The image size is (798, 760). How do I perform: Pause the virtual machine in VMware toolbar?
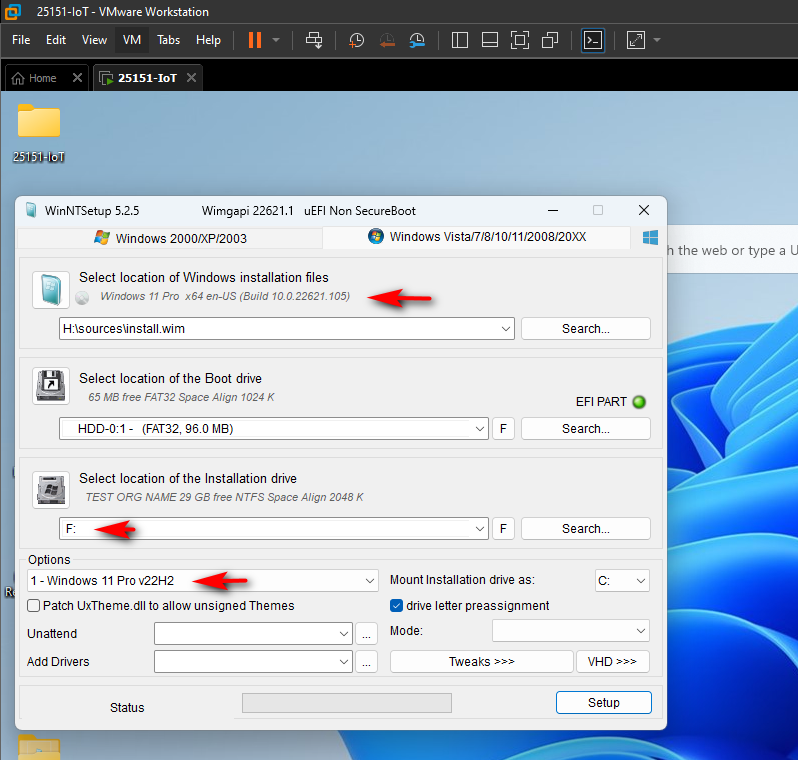click(255, 40)
